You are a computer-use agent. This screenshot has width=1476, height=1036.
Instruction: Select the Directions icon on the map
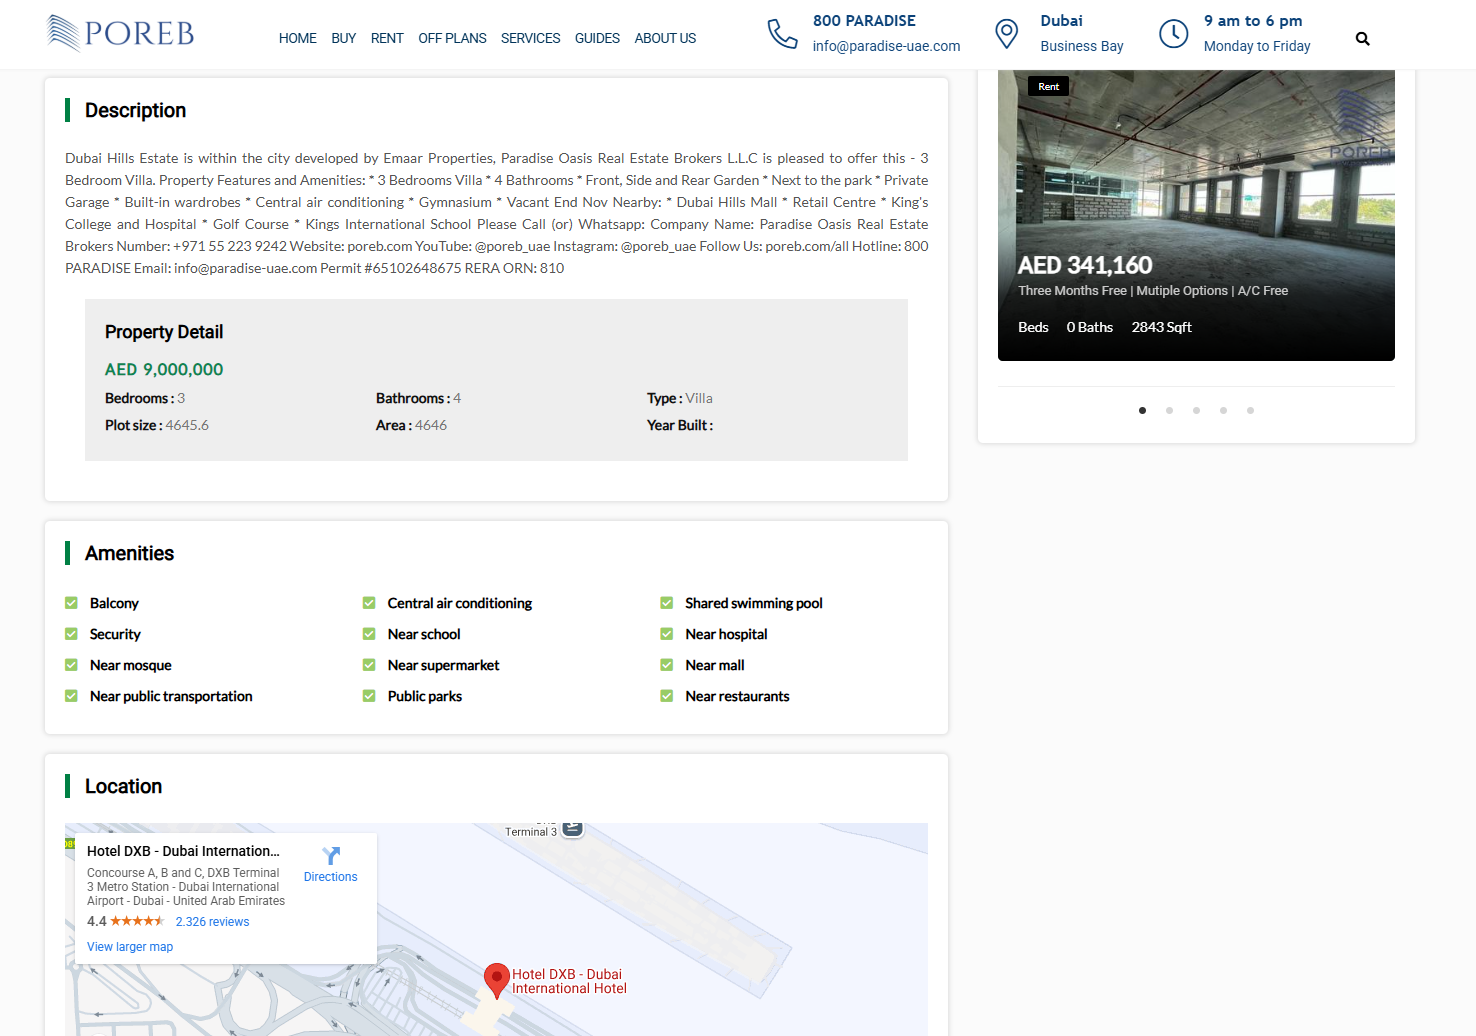pyautogui.click(x=330, y=858)
